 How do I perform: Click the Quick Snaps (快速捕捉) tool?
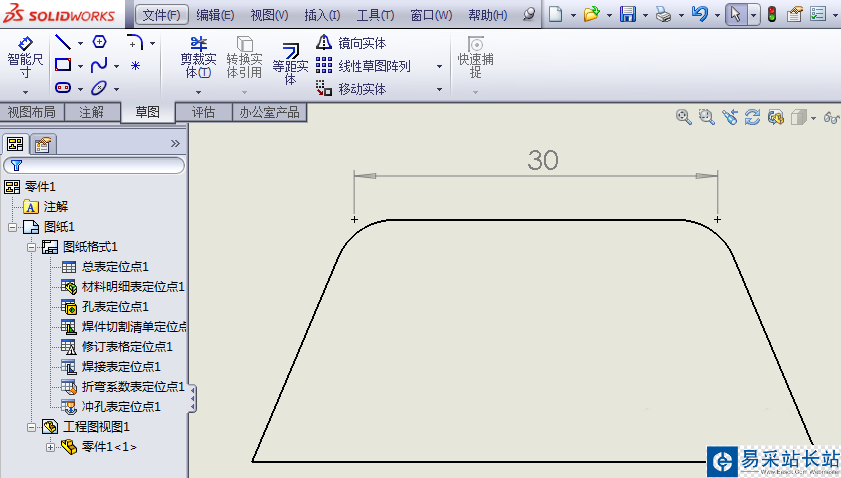[475, 58]
